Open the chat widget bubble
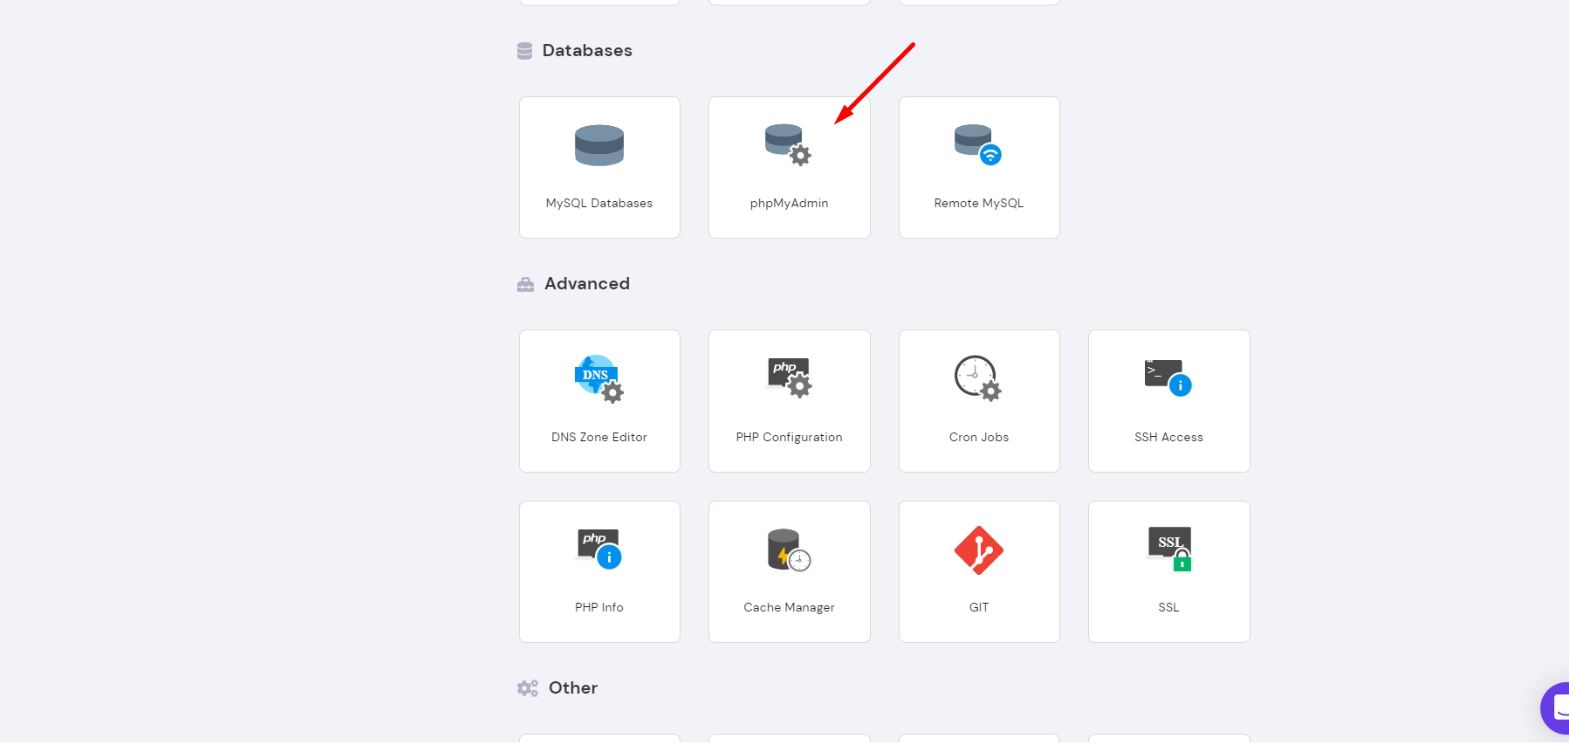Viewport: 1569px width, 753px height. point(1555,708)
